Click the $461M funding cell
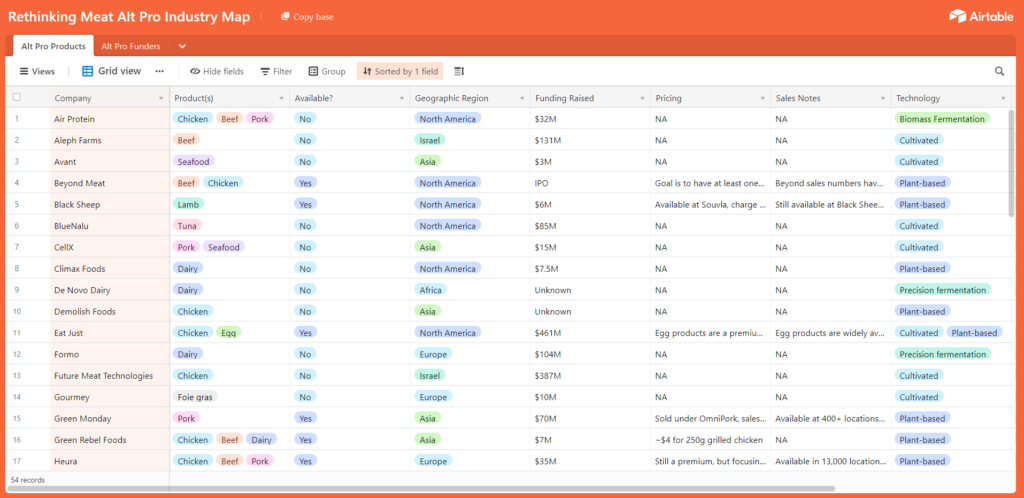This screenshot has width=1024, height=498. [590, 333]
